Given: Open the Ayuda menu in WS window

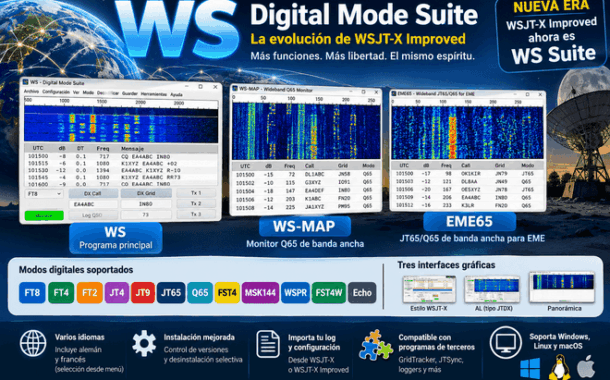Looking at the screenshot, I should coord(176,94).
